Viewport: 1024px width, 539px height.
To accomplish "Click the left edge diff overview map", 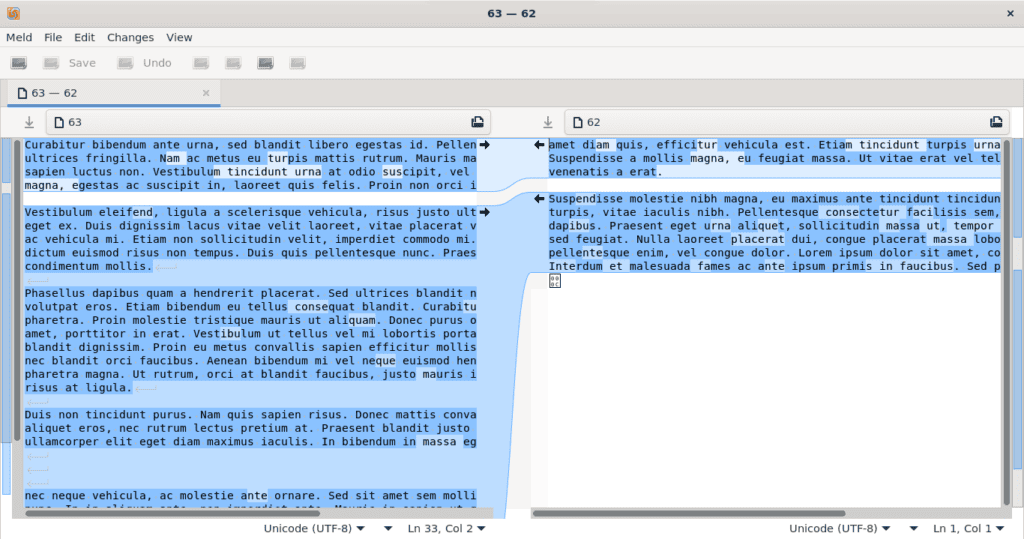I will pyautogui.click(x=7, y=317).
